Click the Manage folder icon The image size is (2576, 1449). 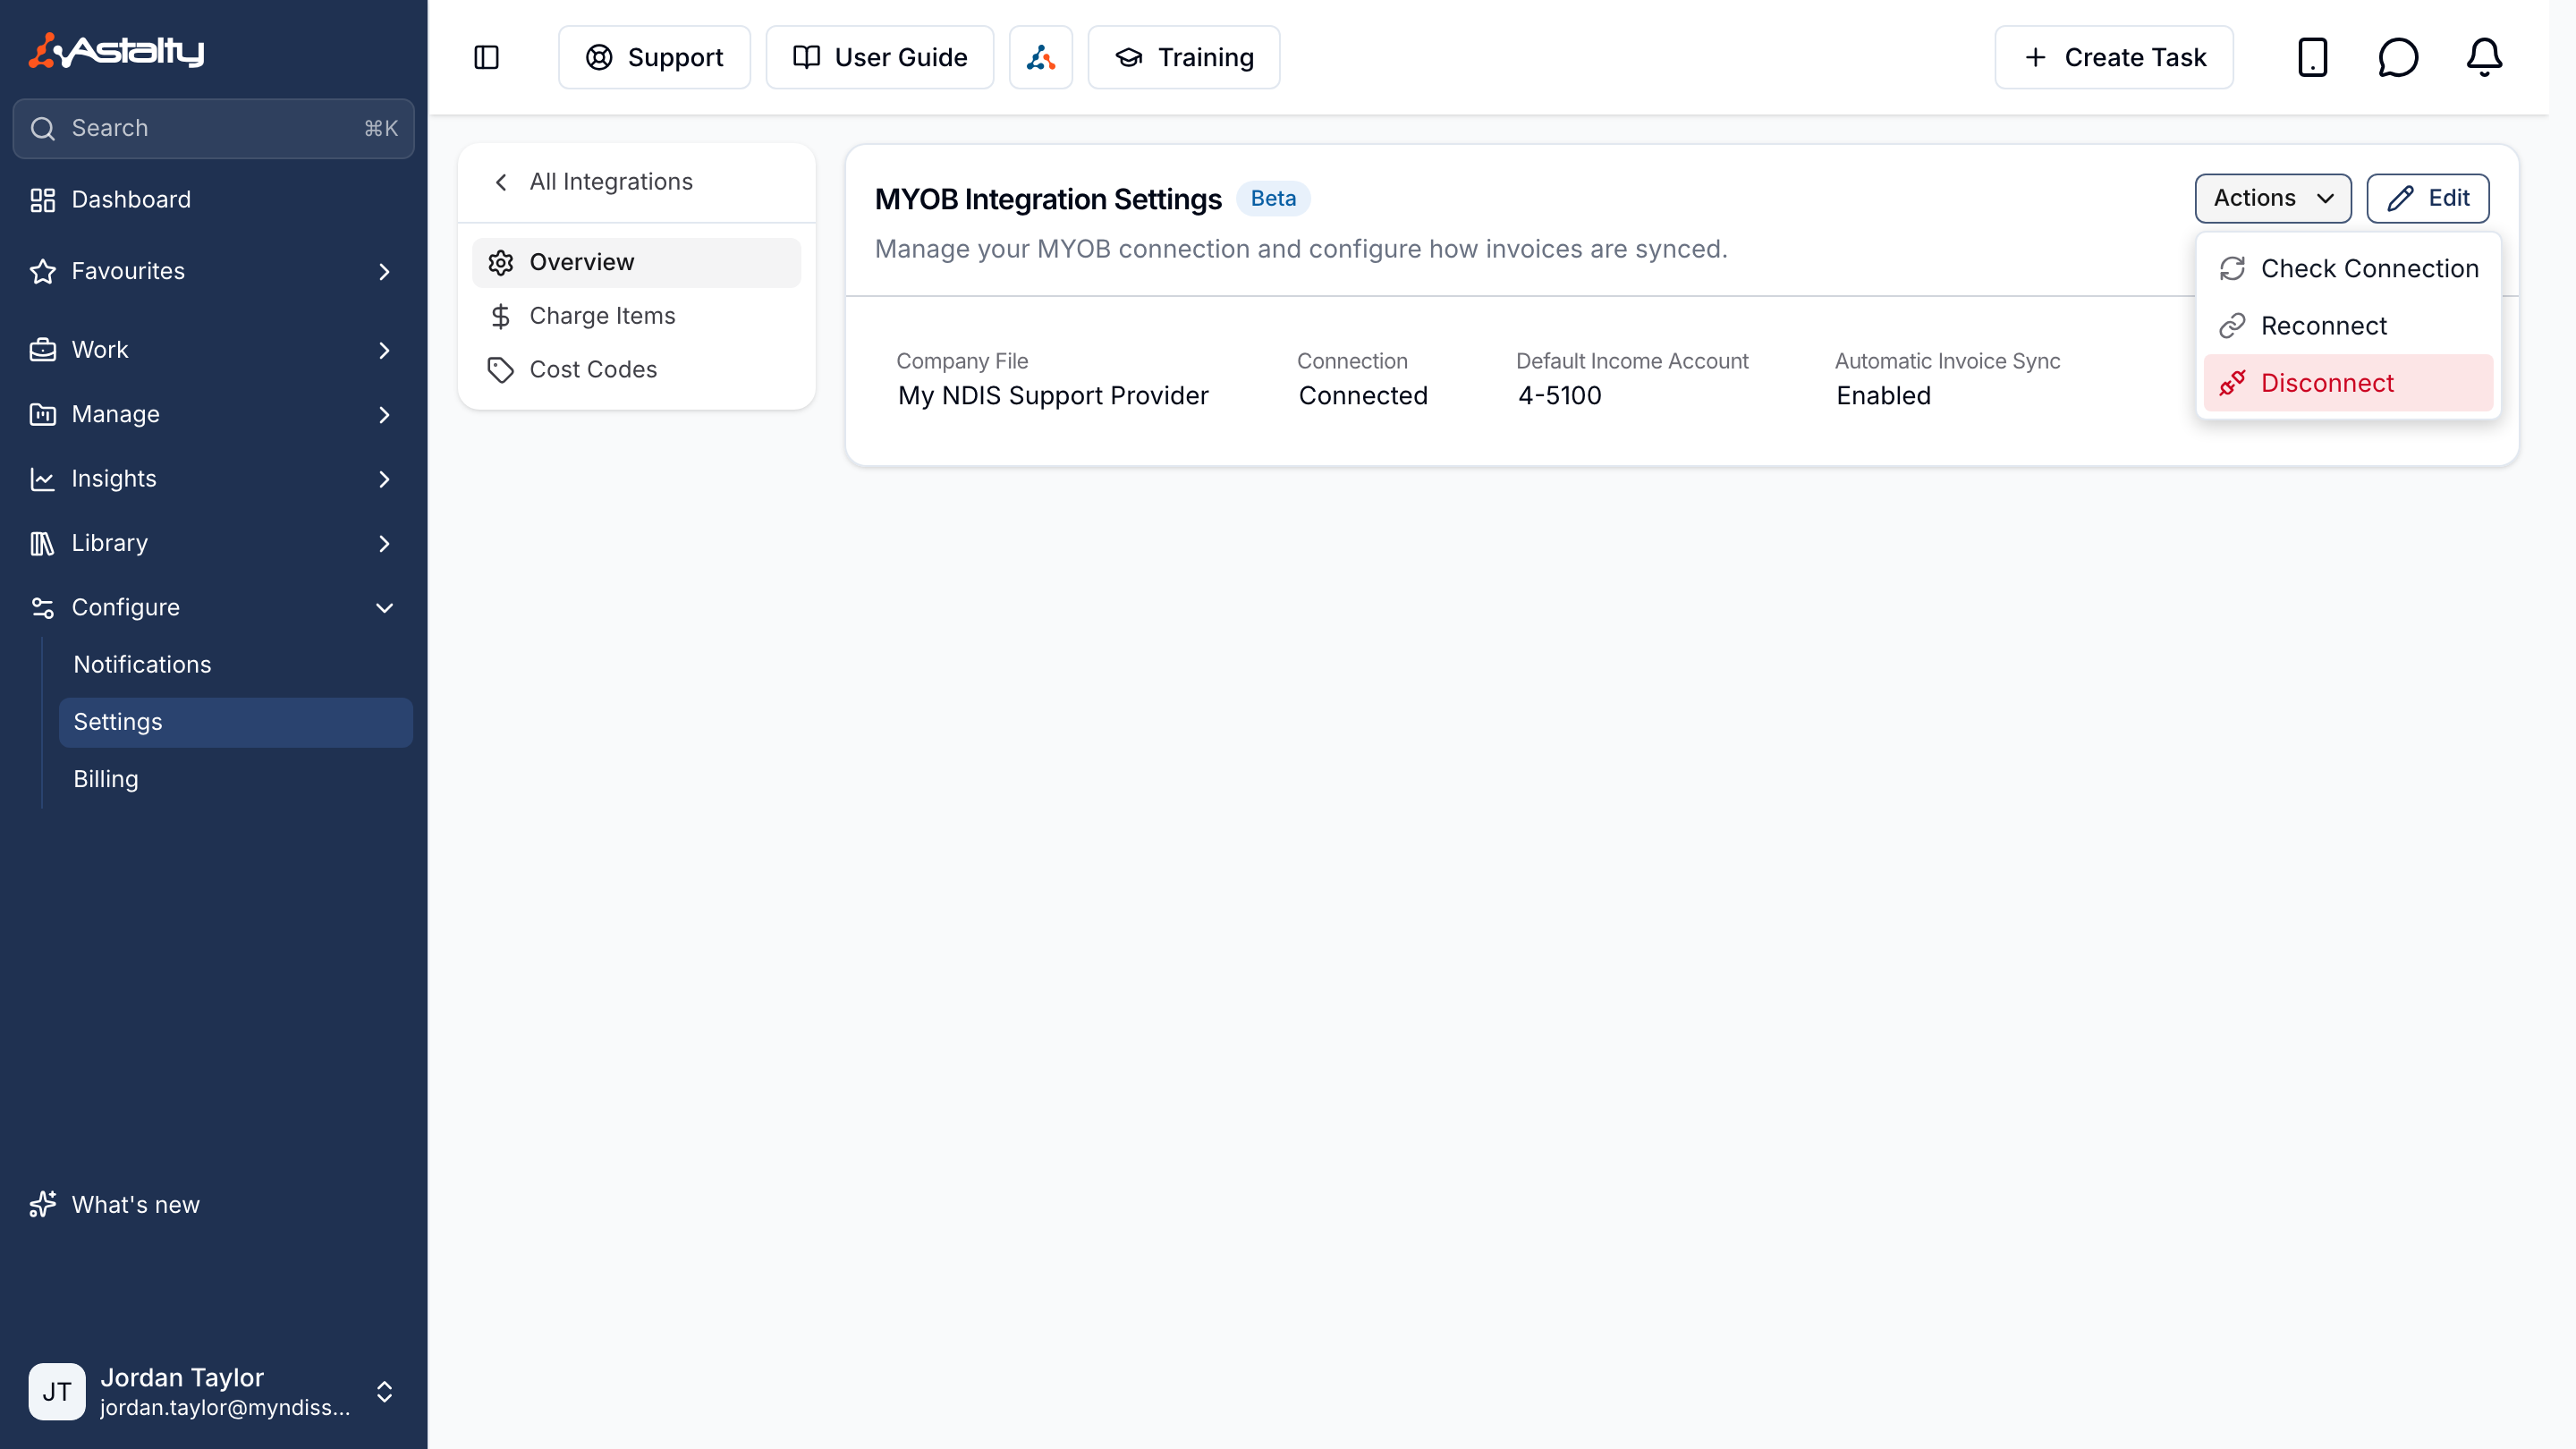tap(42, 414)
